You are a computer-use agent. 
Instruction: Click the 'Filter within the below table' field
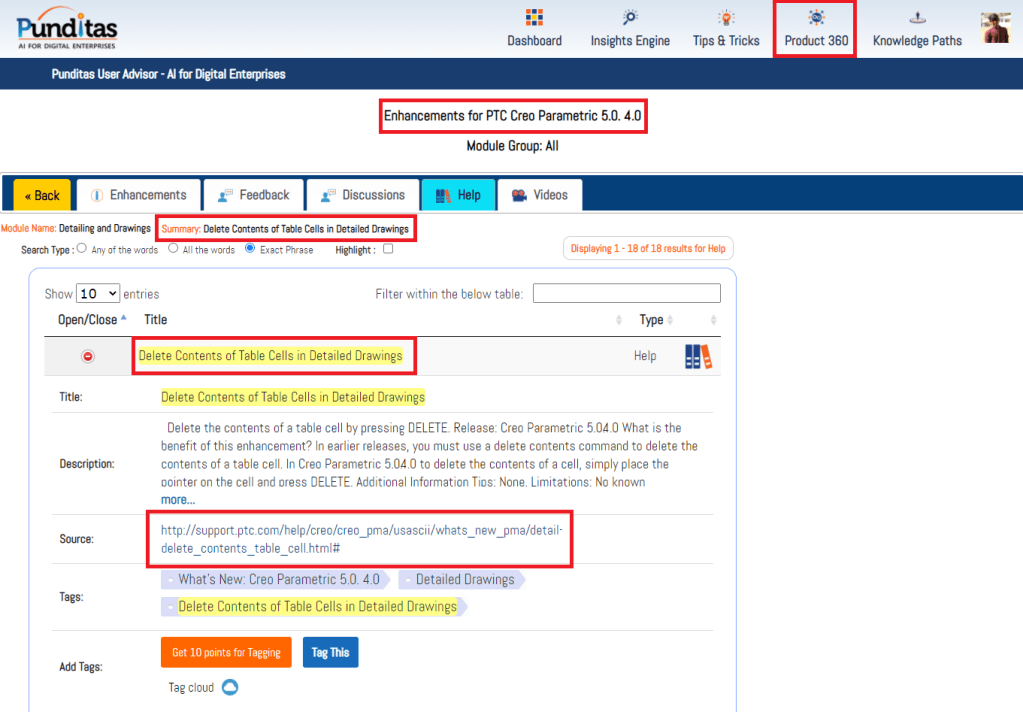click(x=626, y=293)
